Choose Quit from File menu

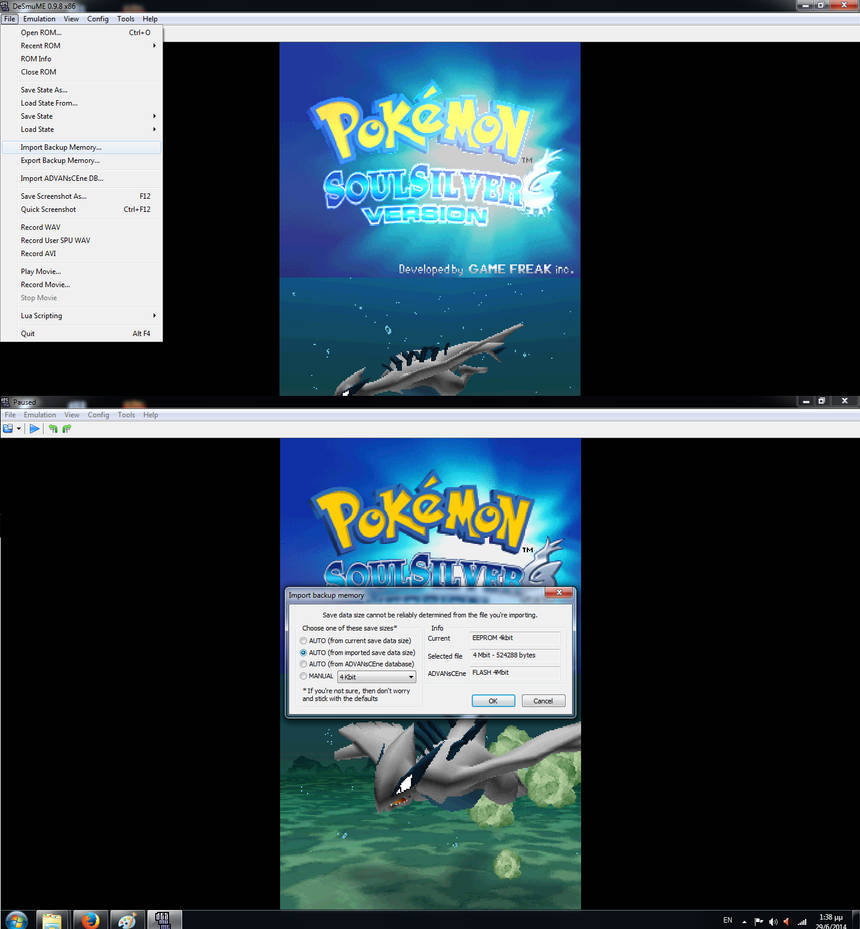(x=82, y=334)
